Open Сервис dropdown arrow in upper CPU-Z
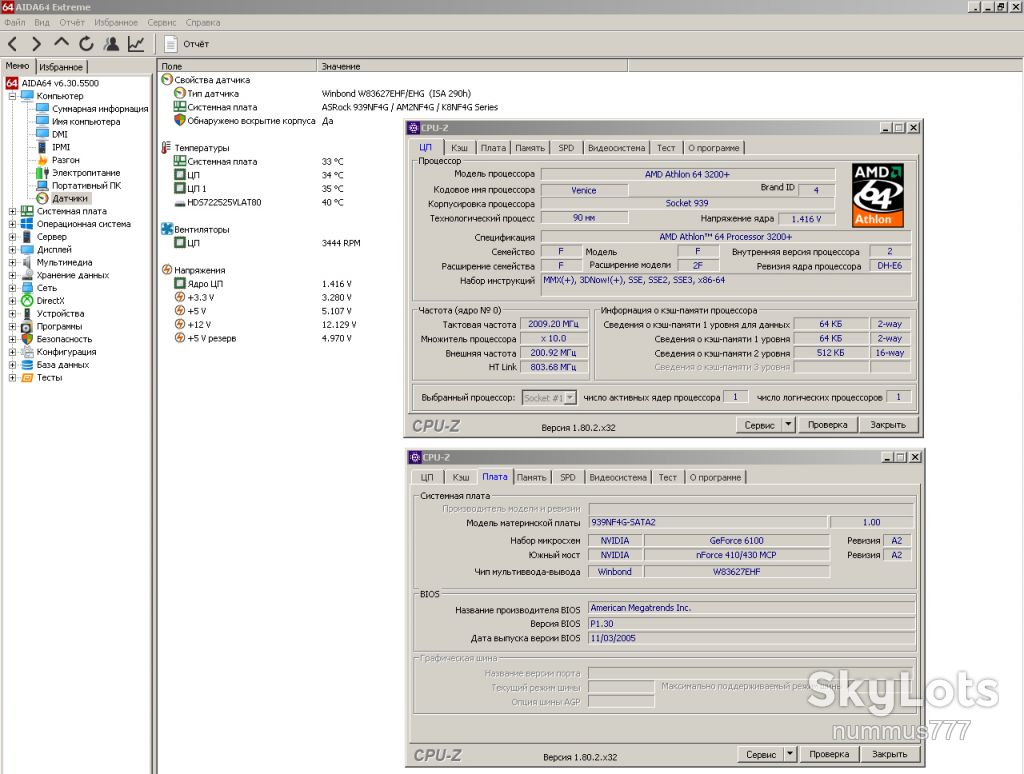Screen dimensions: 1024x774 [788, 425]
